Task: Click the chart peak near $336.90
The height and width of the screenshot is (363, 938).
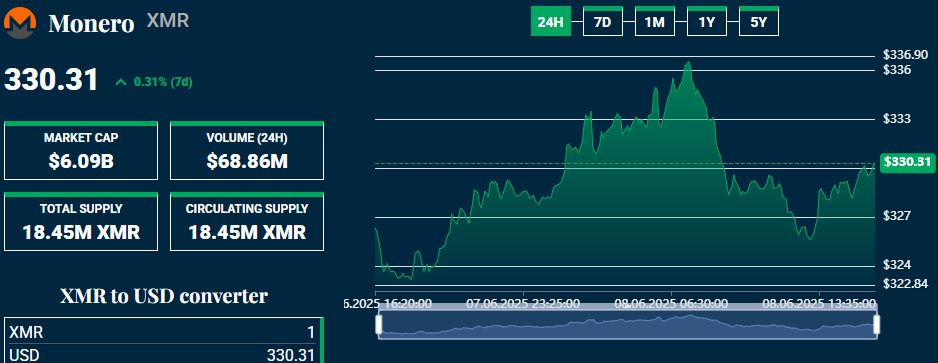Action: click(x=689, y=62)
